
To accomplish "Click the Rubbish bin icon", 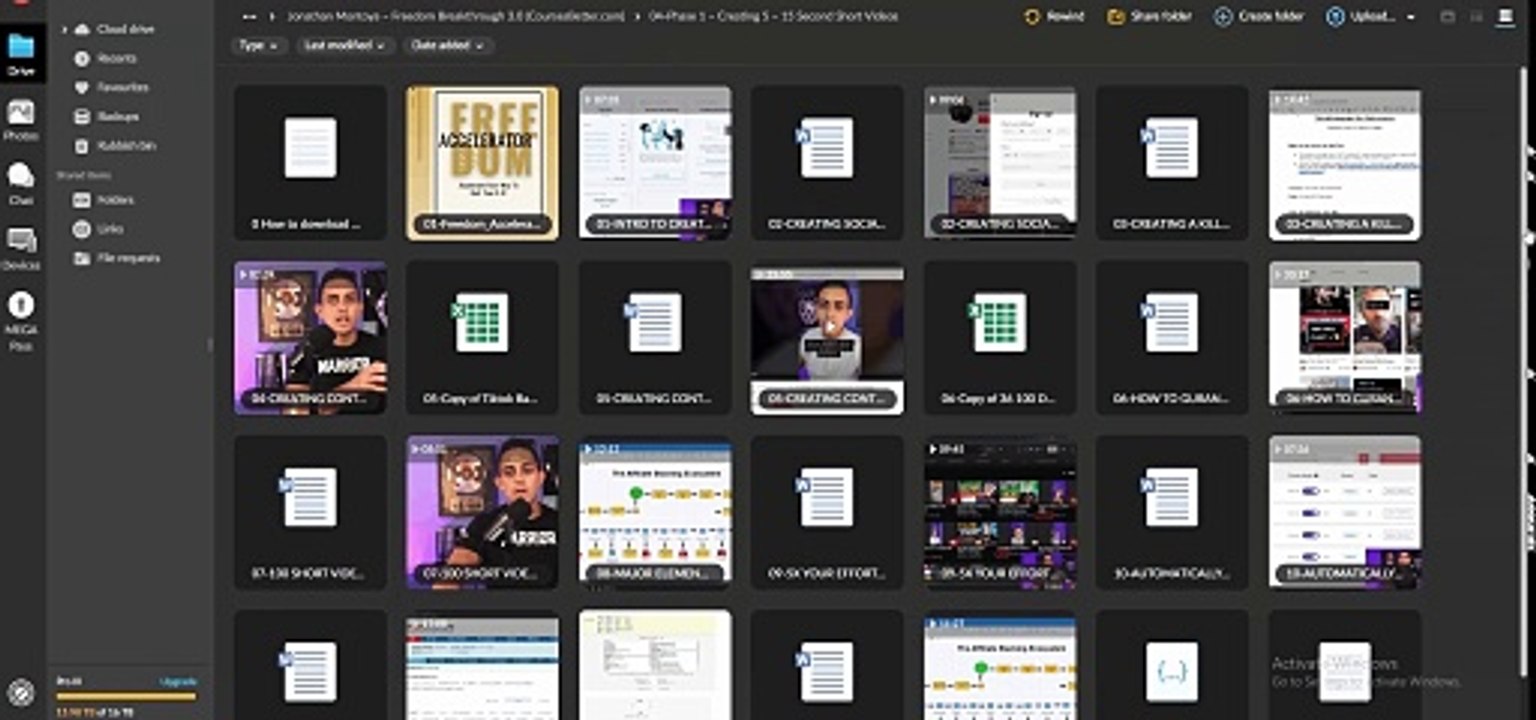I will pyautogui.click(x=82, y=145).
